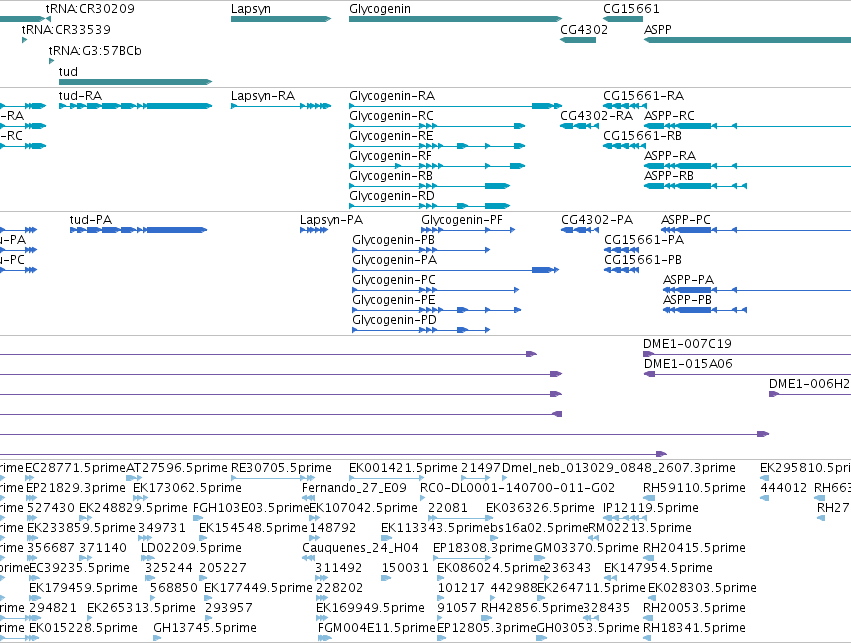Click Glycogenin-RE transcript label
The height and width of the screenshot is (643, 851).
391,136
